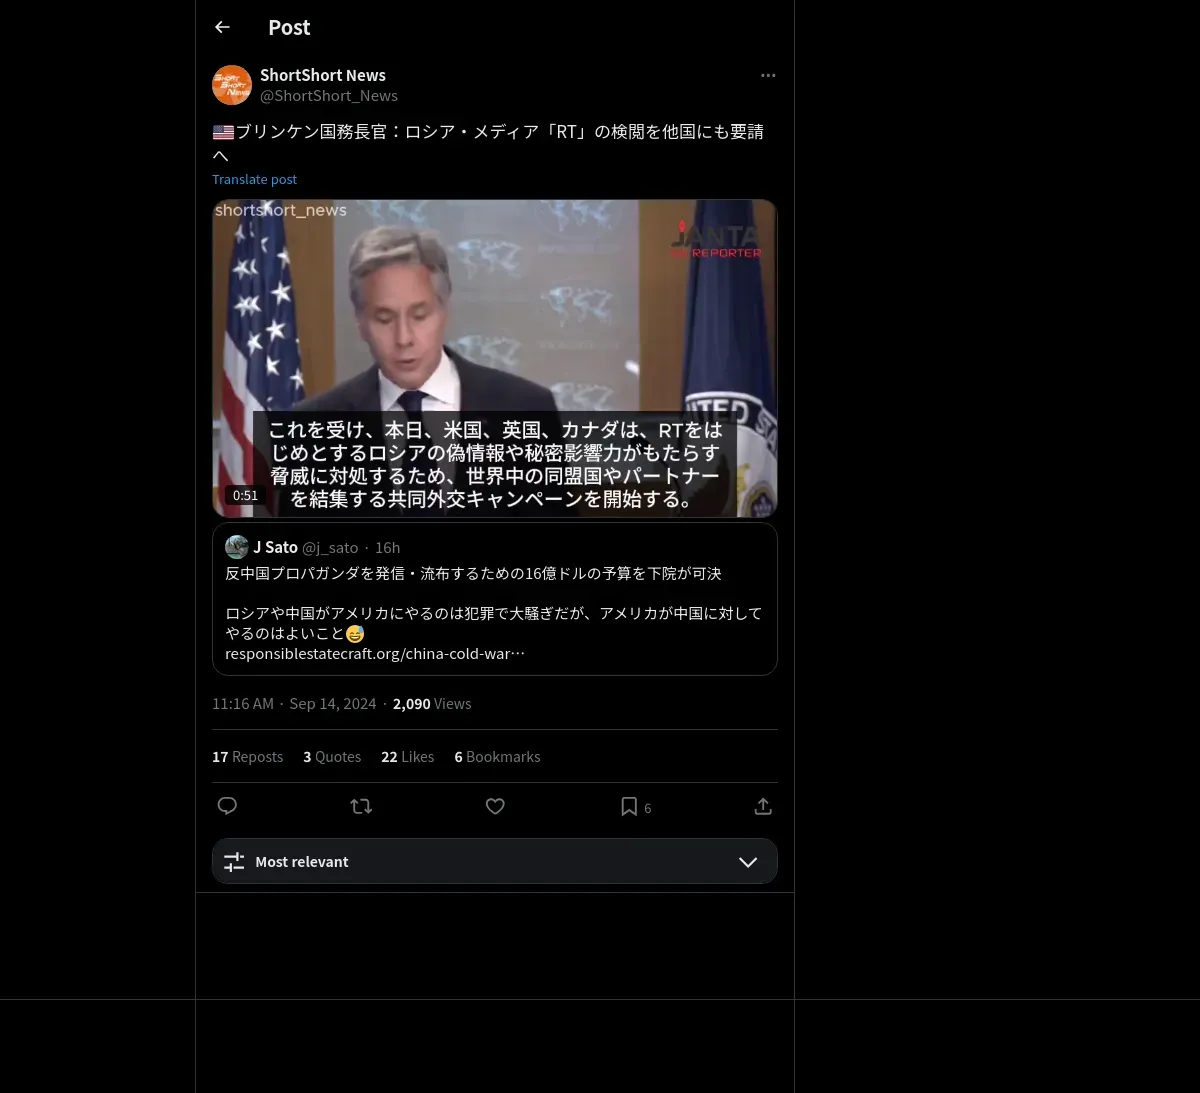Viewport: 1200px width, 1093px height.
Task: Play the Blinken press briefing video
Action: 495,358
